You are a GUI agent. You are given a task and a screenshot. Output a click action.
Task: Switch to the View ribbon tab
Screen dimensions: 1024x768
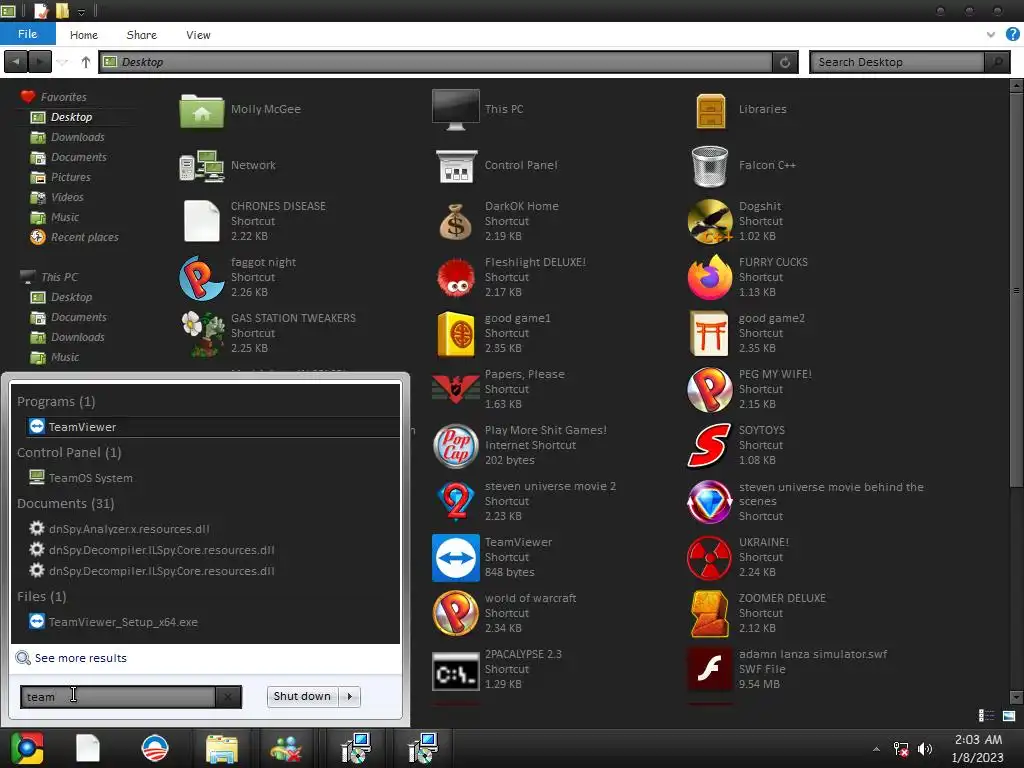point(198,35)
